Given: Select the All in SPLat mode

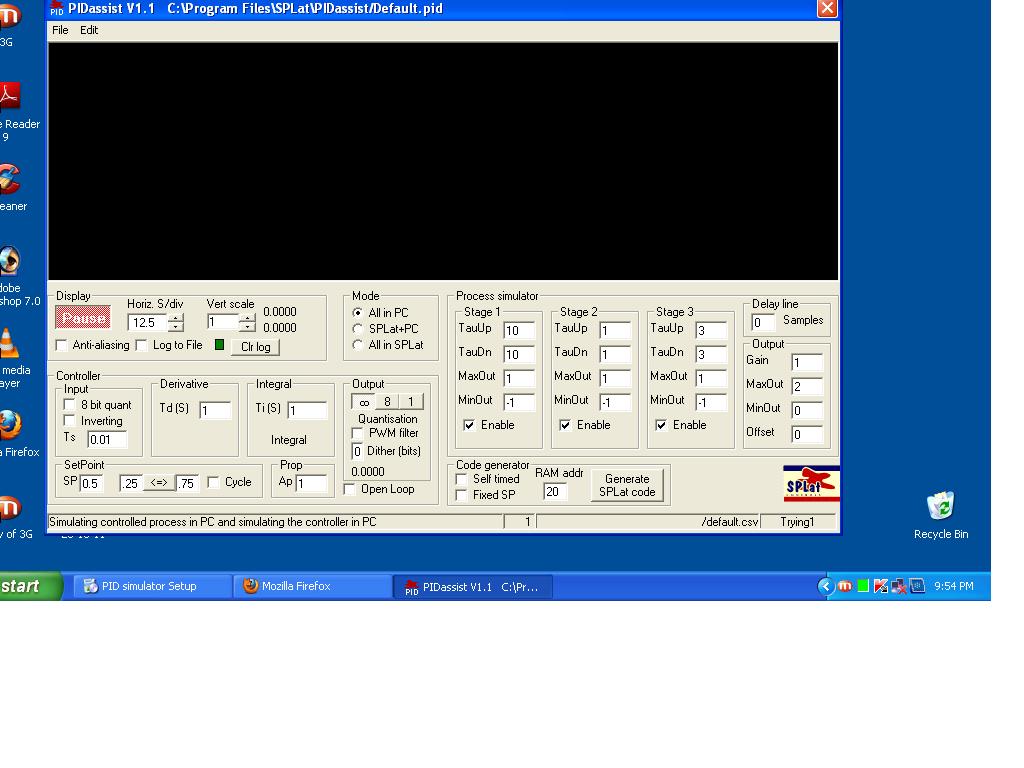Looking at the screenshot, I should (357, 345).
